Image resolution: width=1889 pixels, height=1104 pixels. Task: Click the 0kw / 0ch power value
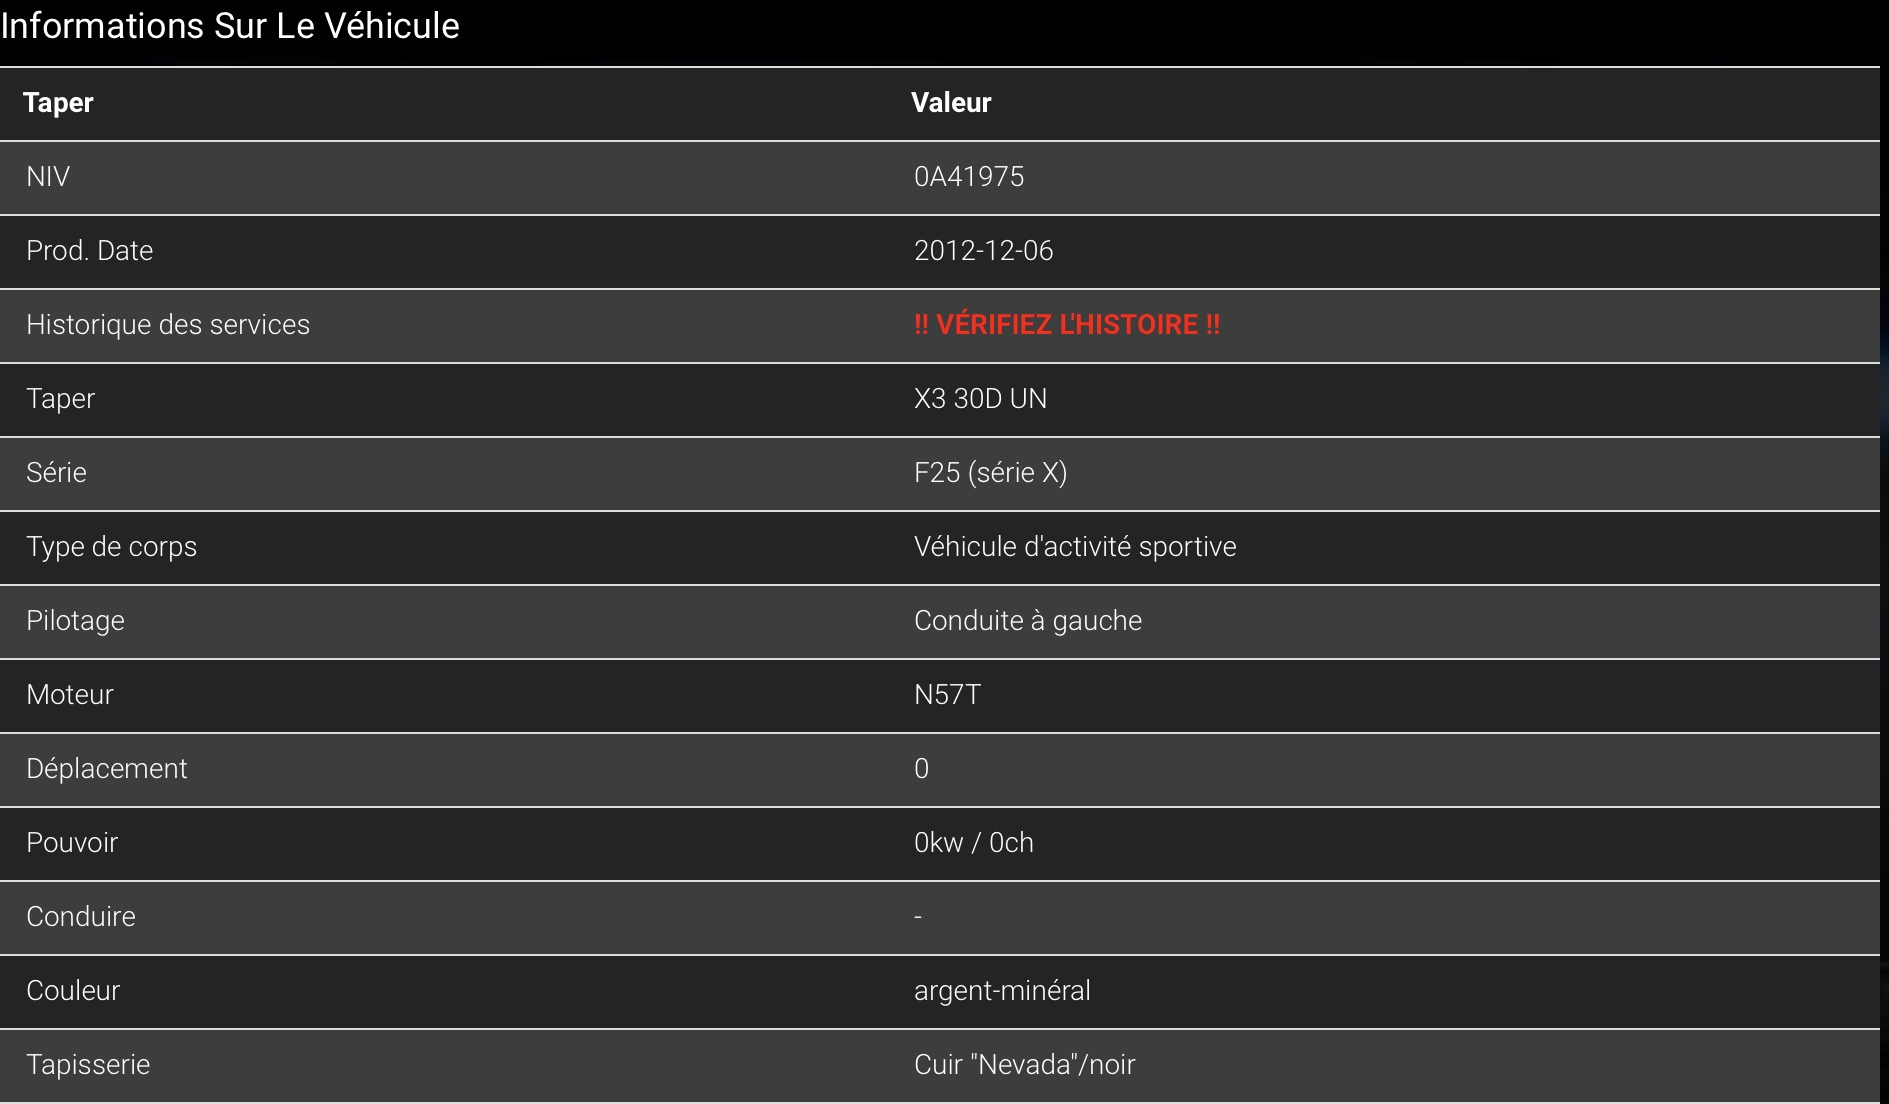(x=973, y=843)
